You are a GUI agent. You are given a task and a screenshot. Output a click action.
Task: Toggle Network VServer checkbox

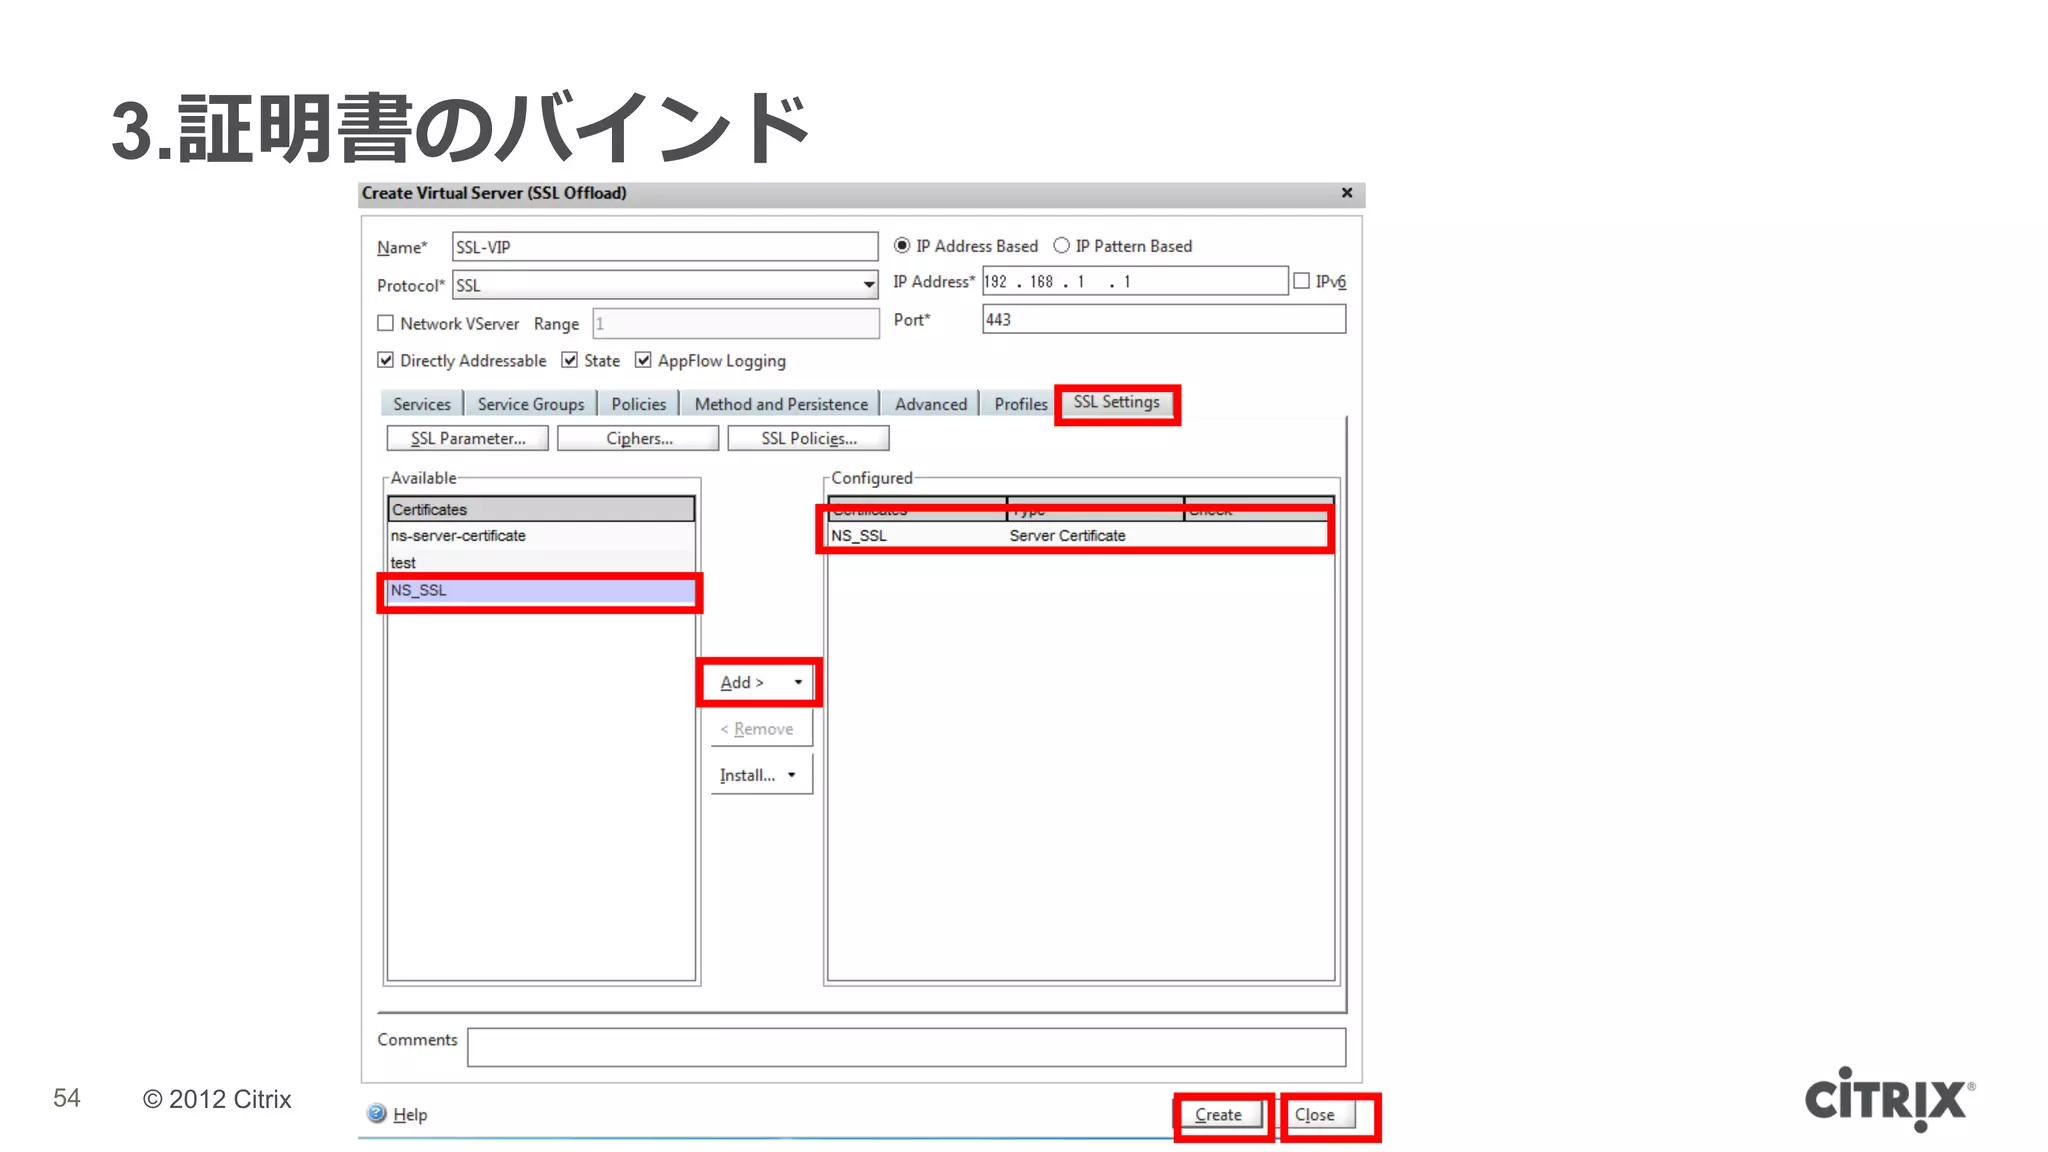point(385,323)
